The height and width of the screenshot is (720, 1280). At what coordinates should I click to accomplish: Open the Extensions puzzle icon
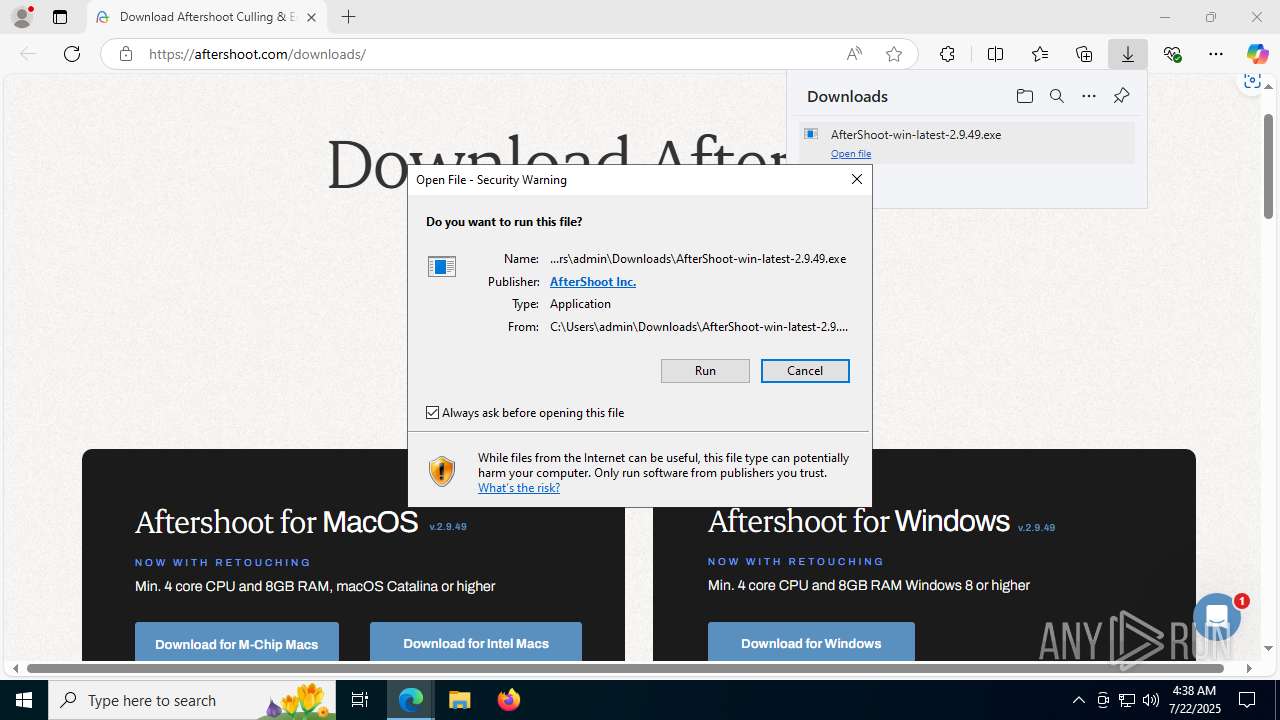click(x=947, y=54)
